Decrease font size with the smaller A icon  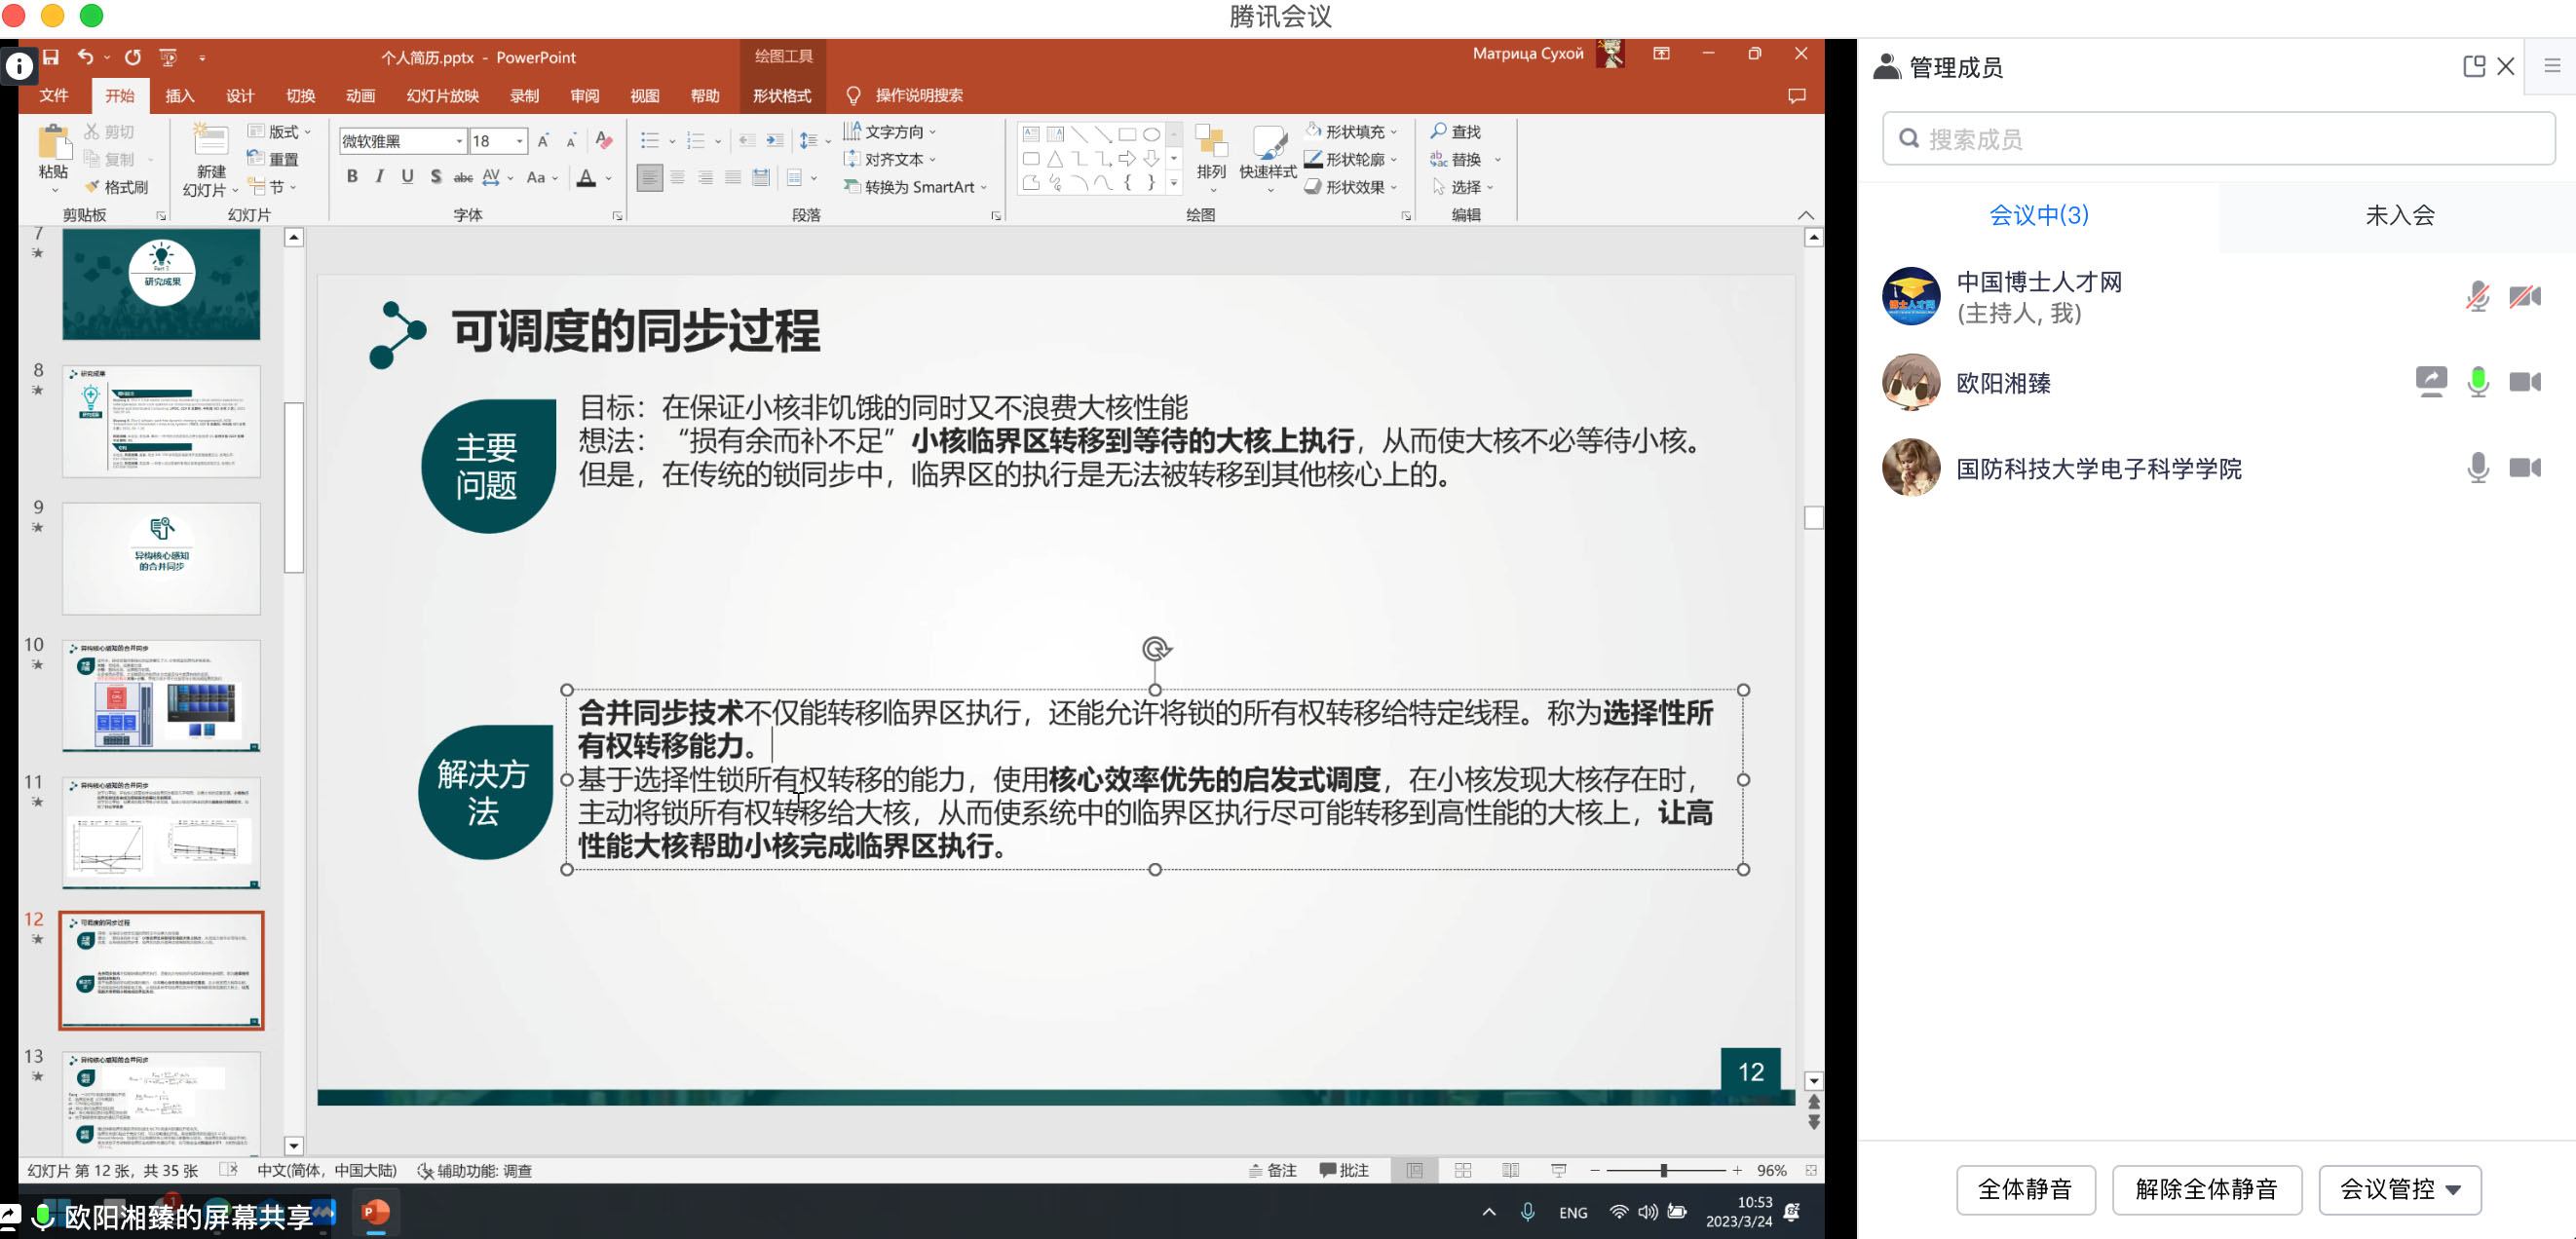[571, 141]
